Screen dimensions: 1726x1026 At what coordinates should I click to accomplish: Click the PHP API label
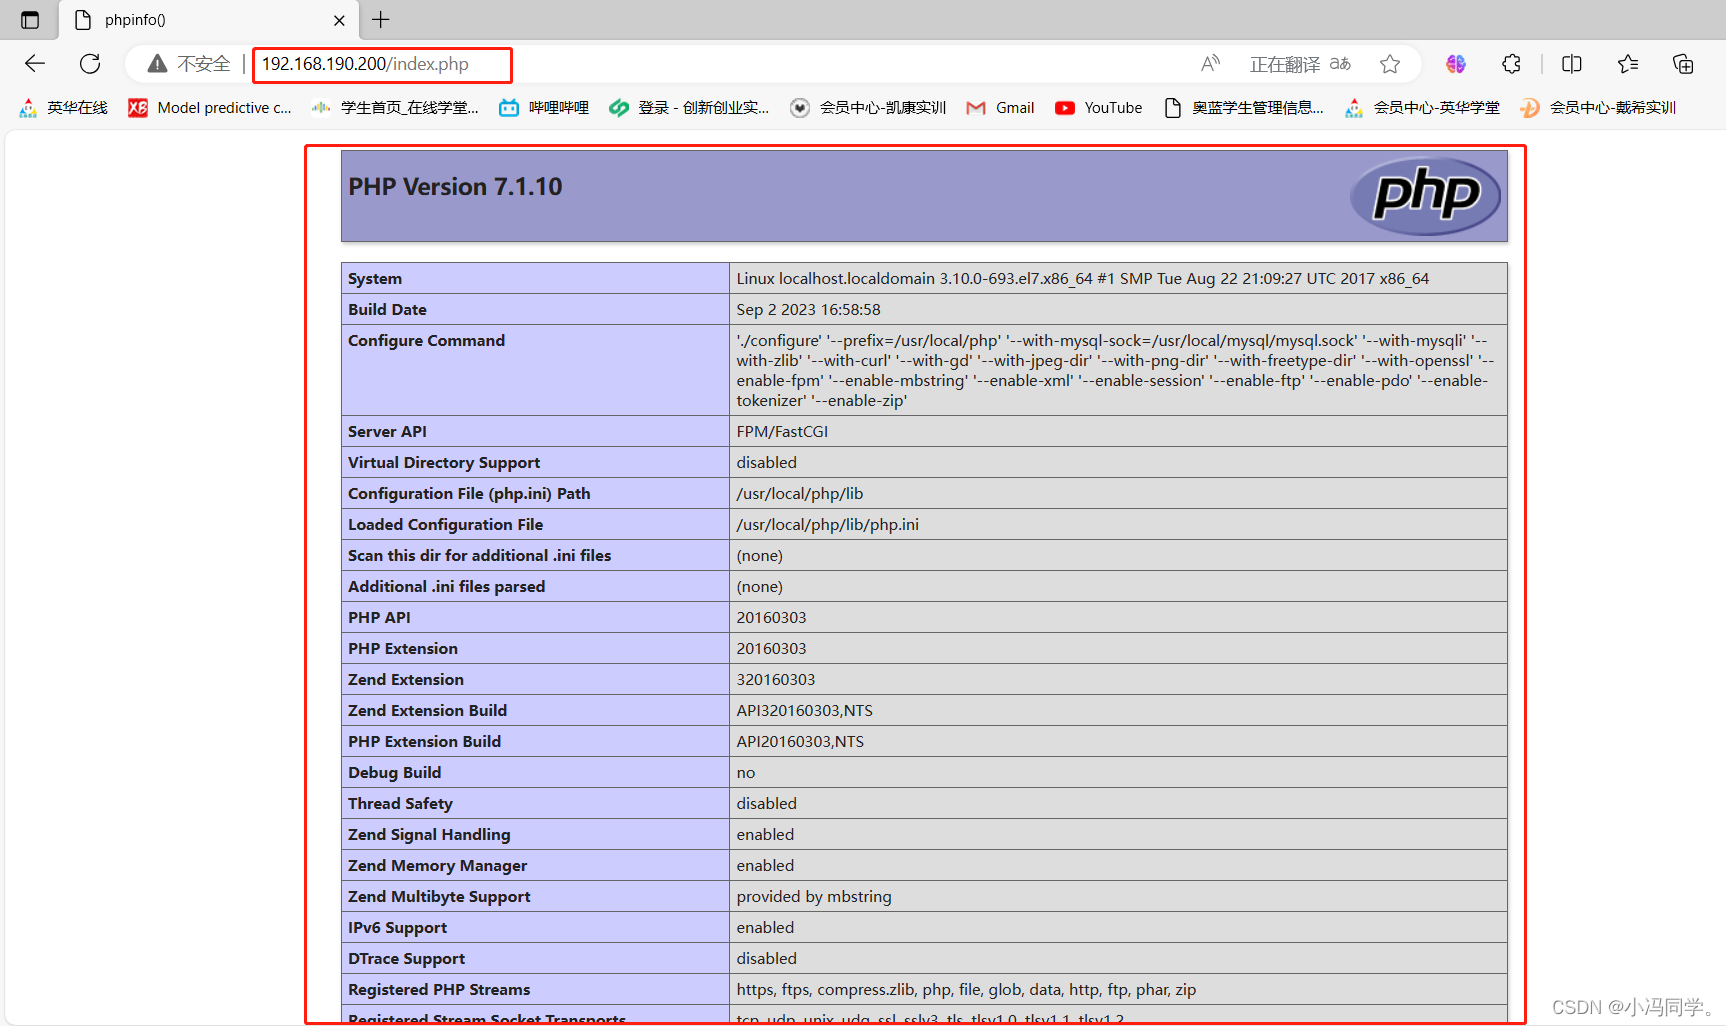point(379,617)
